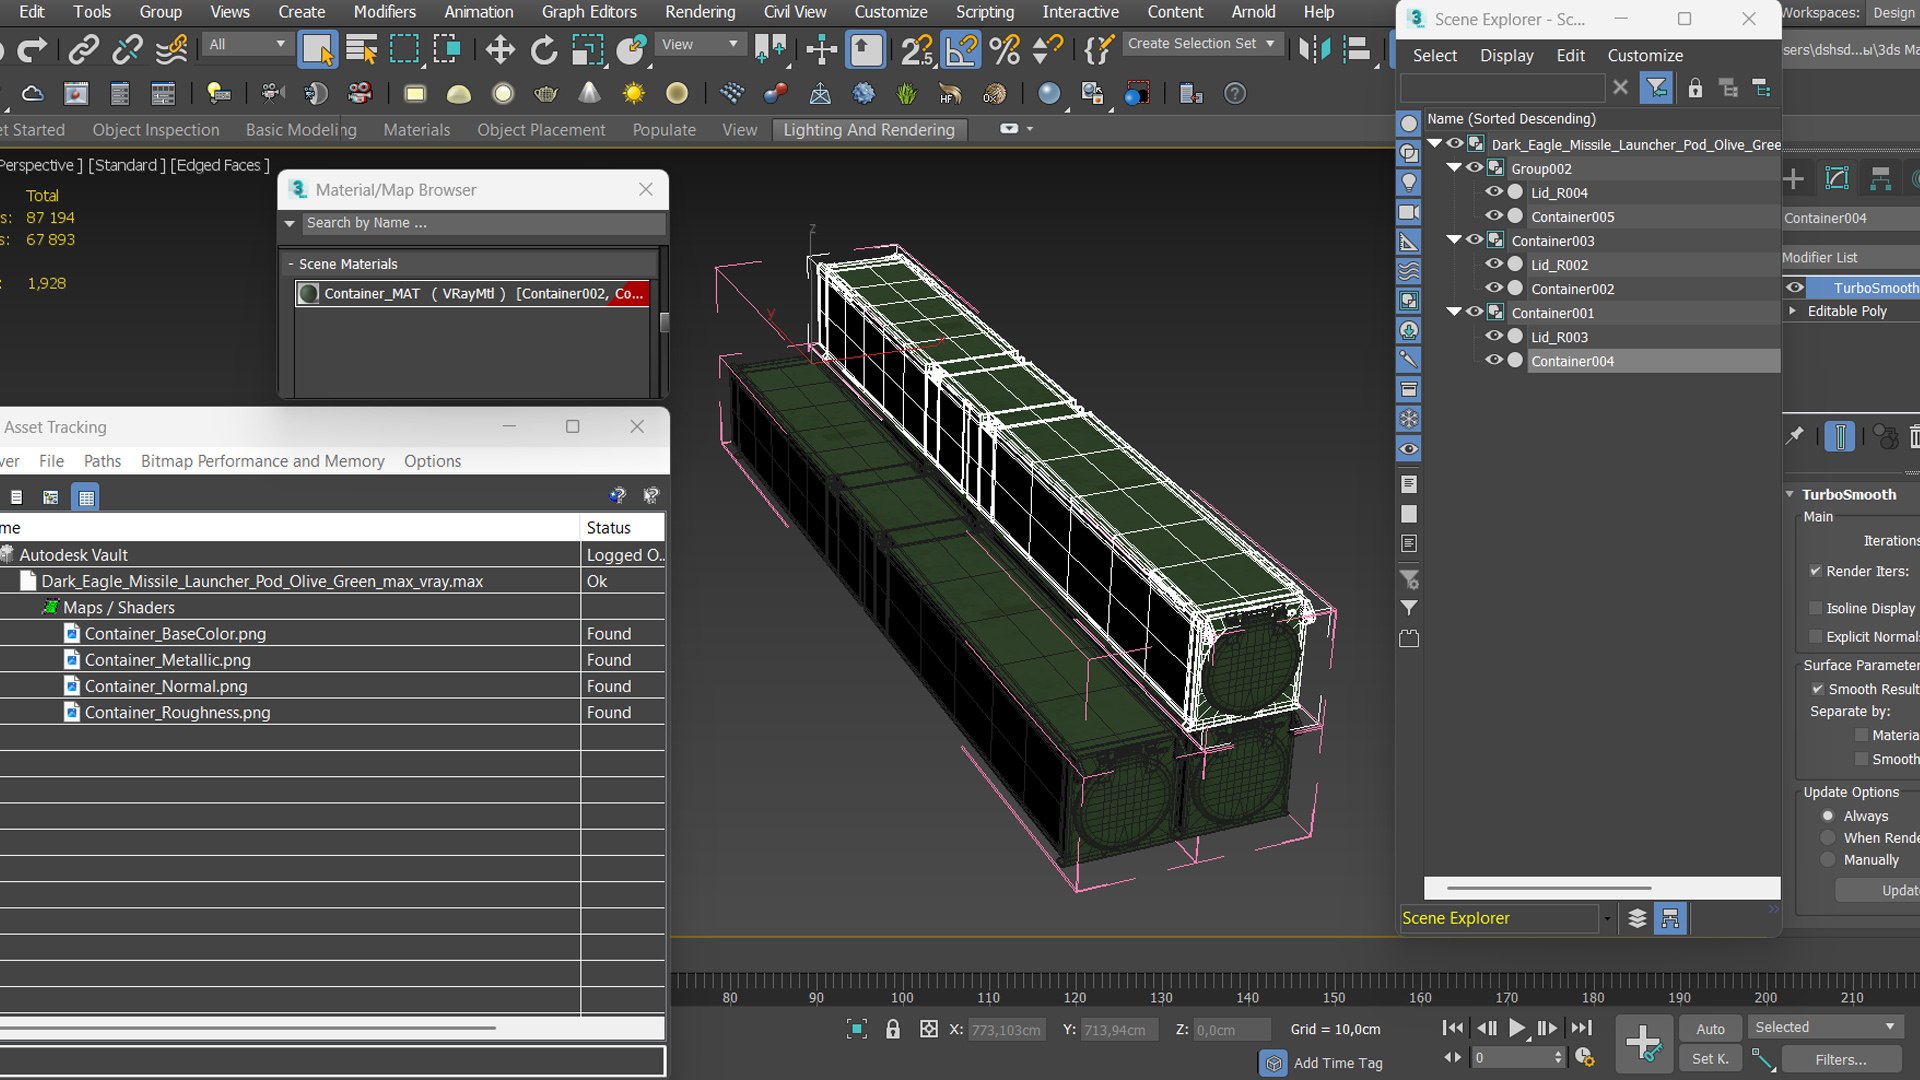Click the Container_MAT material swatch
Screen dimensions: 1920x1080
309,293
